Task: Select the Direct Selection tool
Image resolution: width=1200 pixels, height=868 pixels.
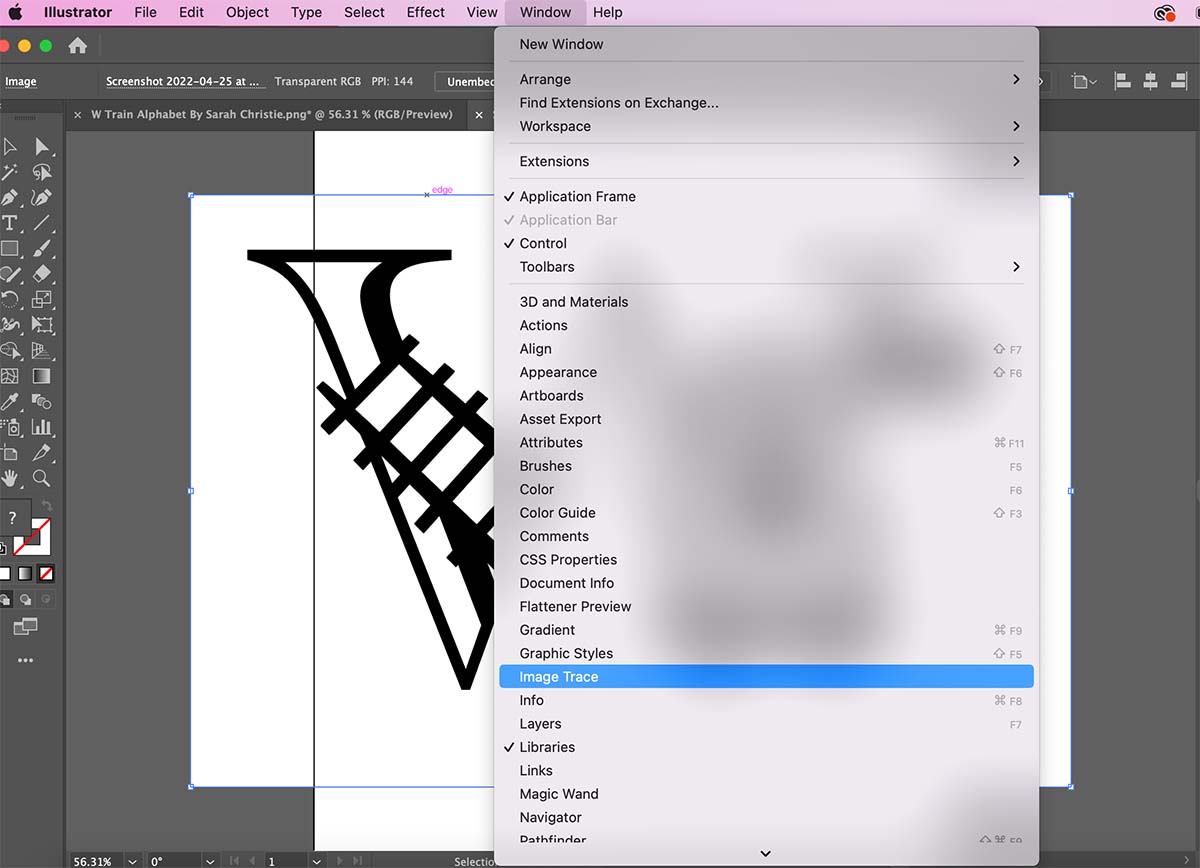Action: 41,147
